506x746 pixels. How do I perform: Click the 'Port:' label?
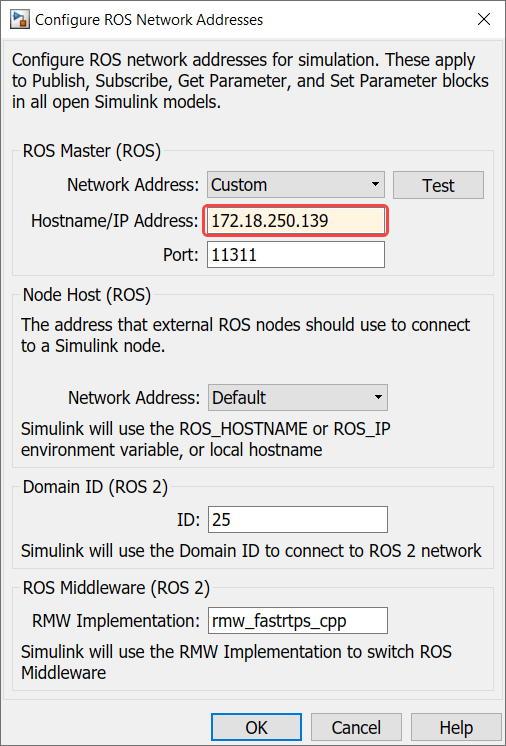coord(181,255)
